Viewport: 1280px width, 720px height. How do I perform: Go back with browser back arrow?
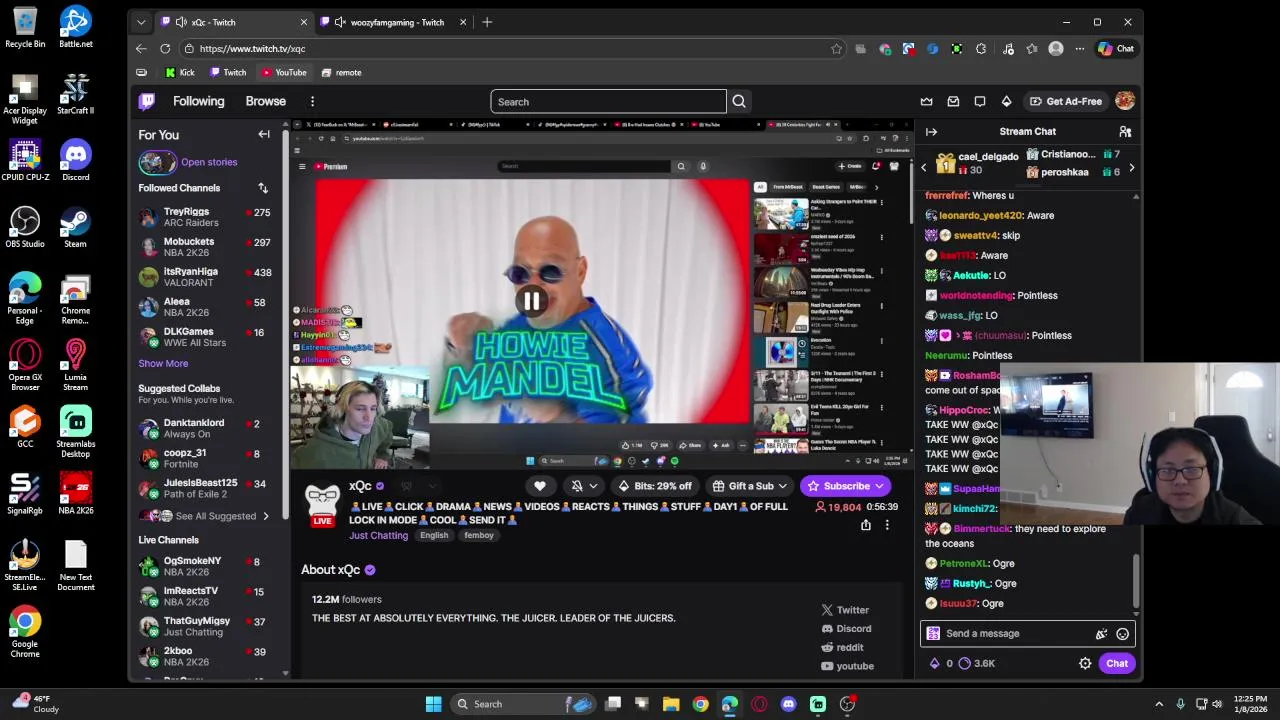141,48
